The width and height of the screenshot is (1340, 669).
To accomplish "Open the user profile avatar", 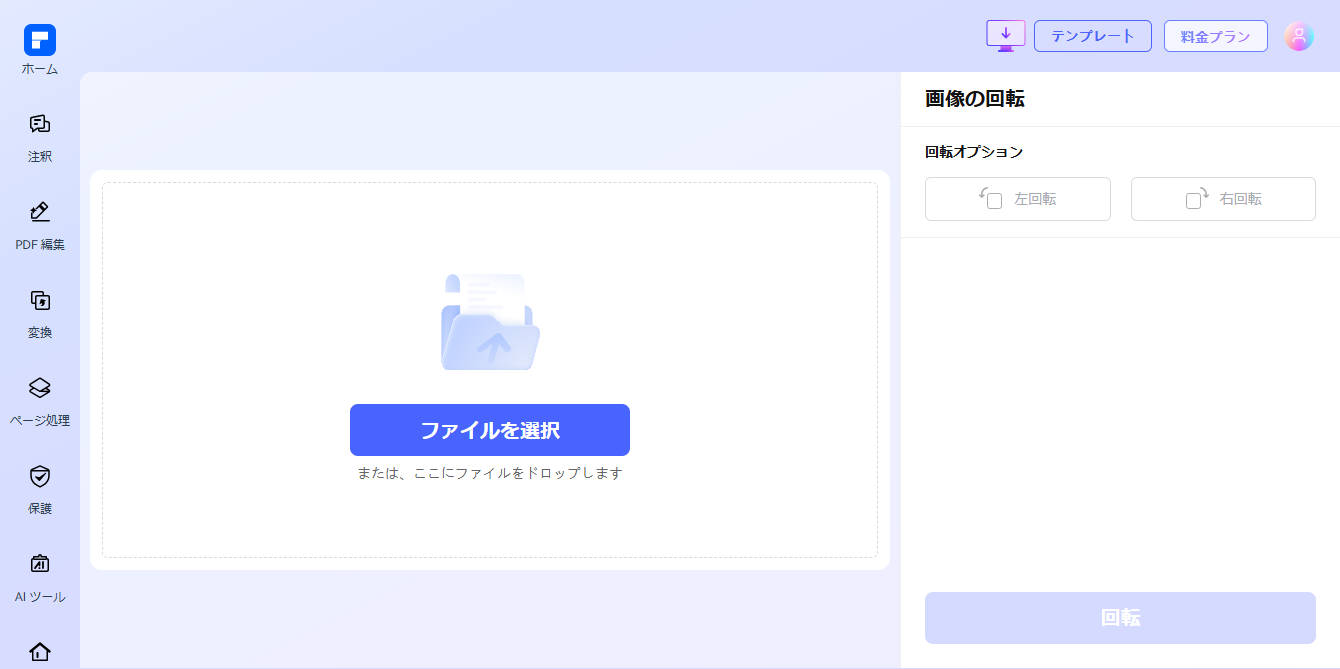I will (x=1298, y=36).
